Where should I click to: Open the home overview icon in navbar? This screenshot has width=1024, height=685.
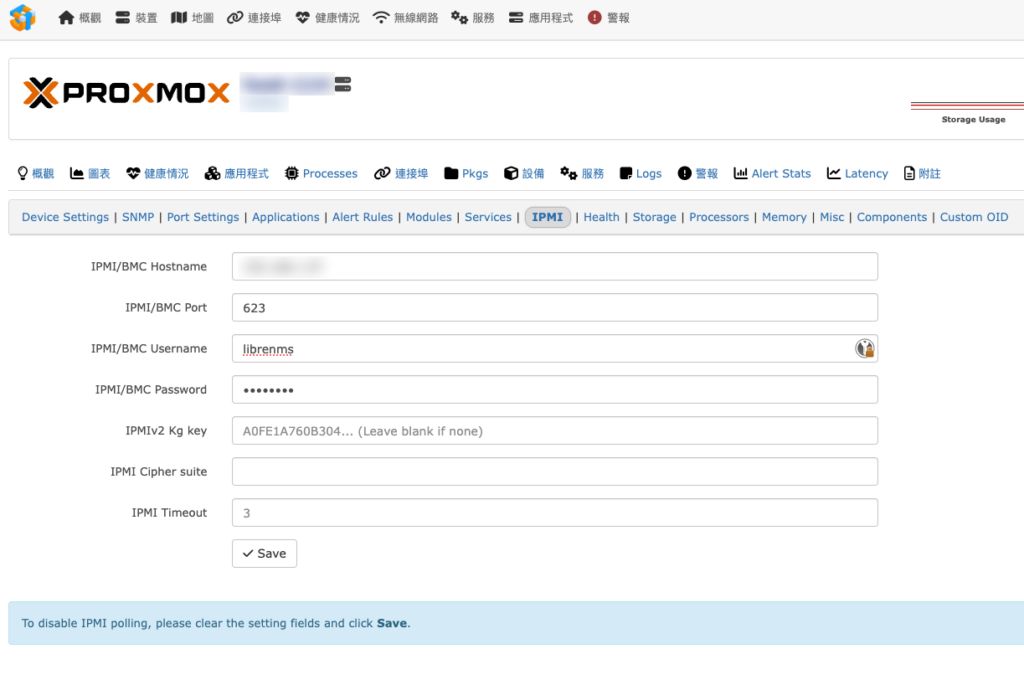click(66, 18)
